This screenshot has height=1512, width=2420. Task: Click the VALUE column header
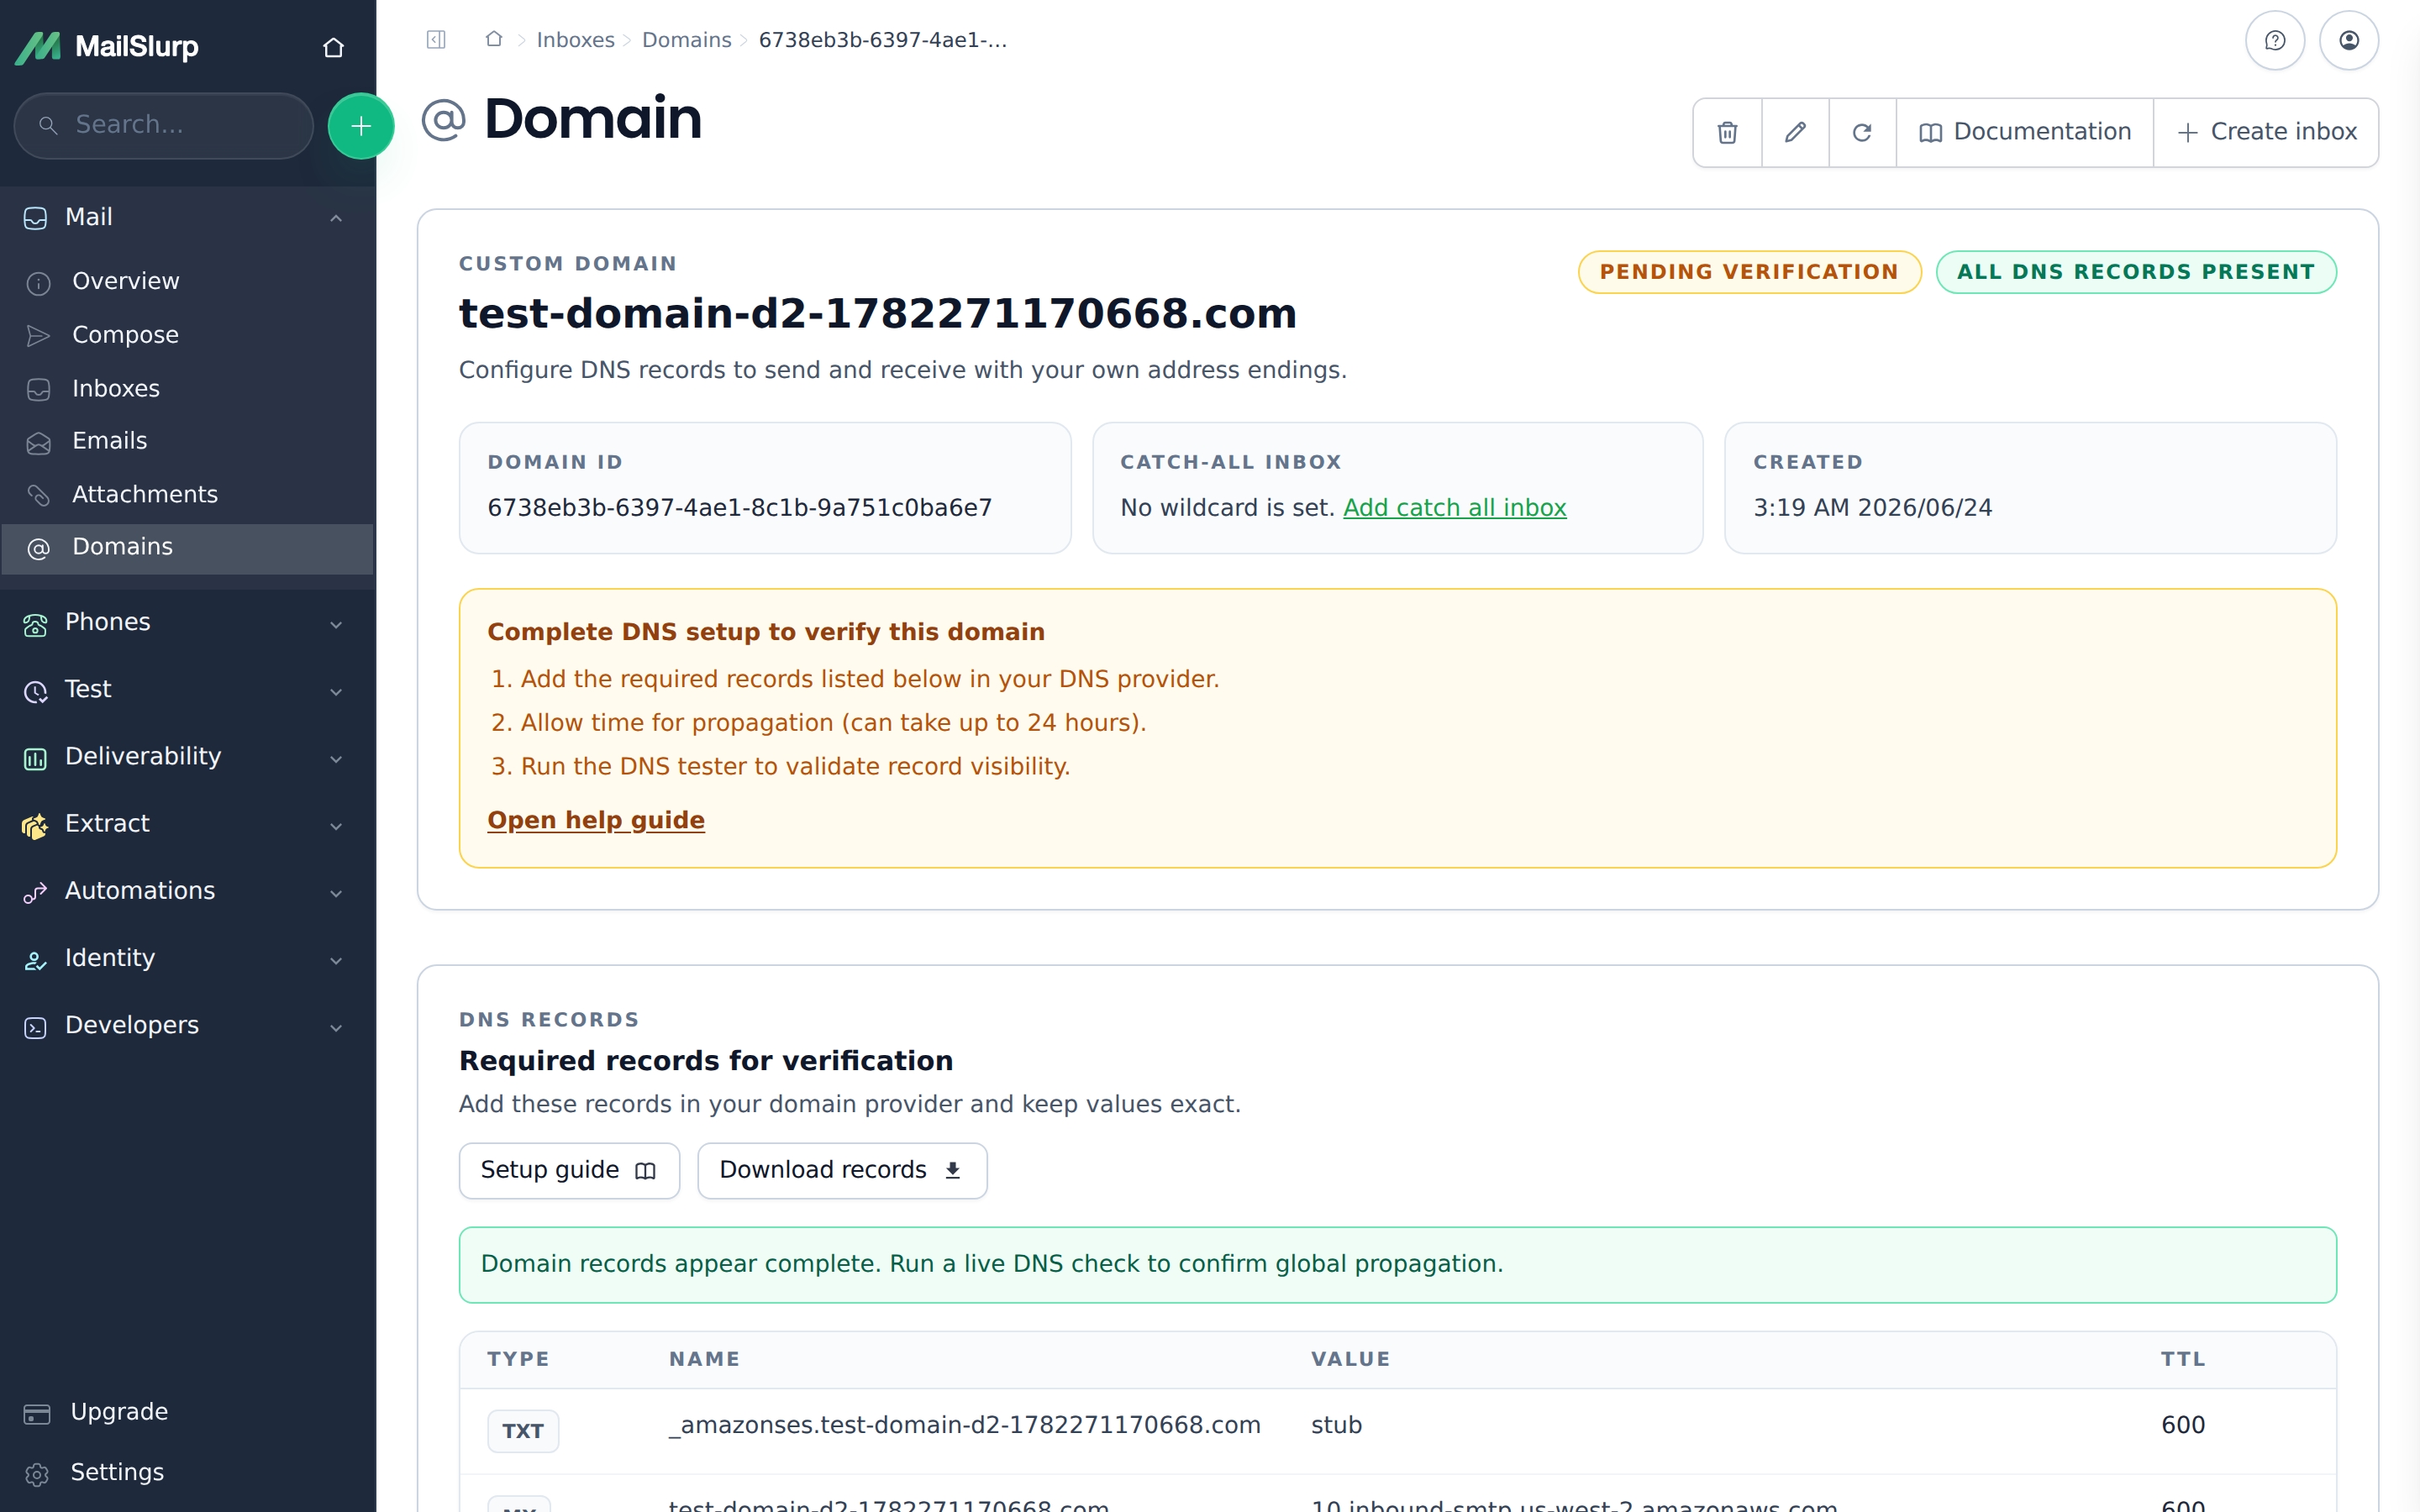coord(1350,1360)
